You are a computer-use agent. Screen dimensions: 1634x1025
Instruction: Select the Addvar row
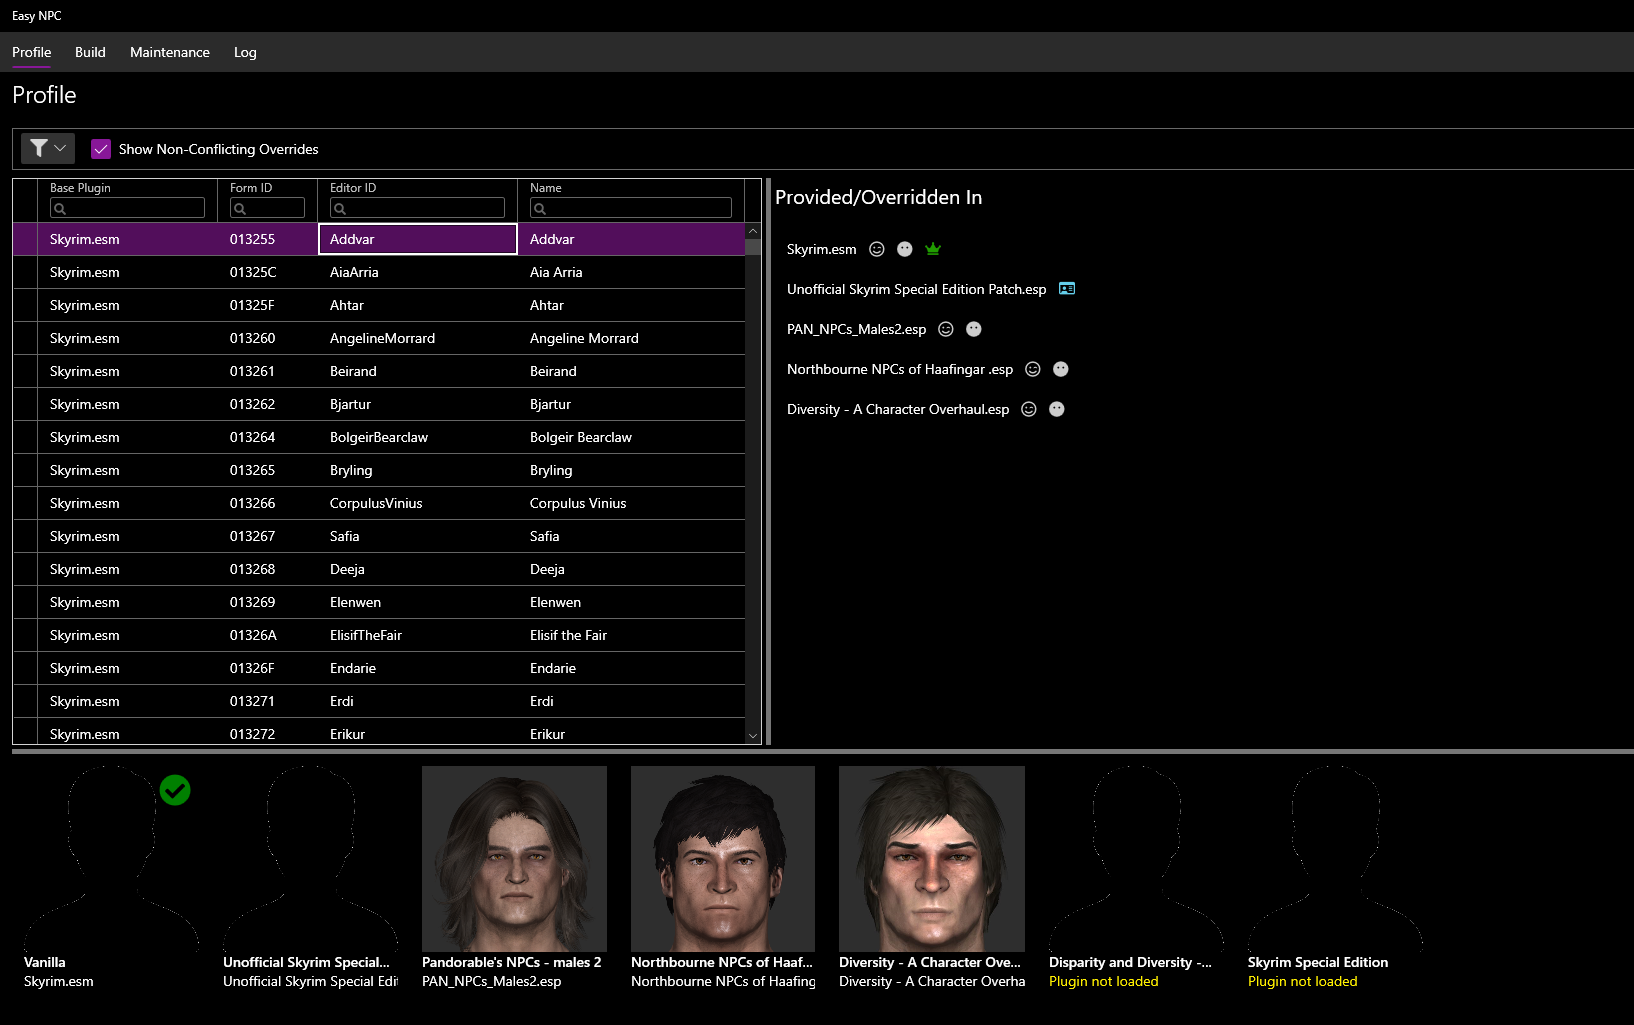[x=379, y=239]
